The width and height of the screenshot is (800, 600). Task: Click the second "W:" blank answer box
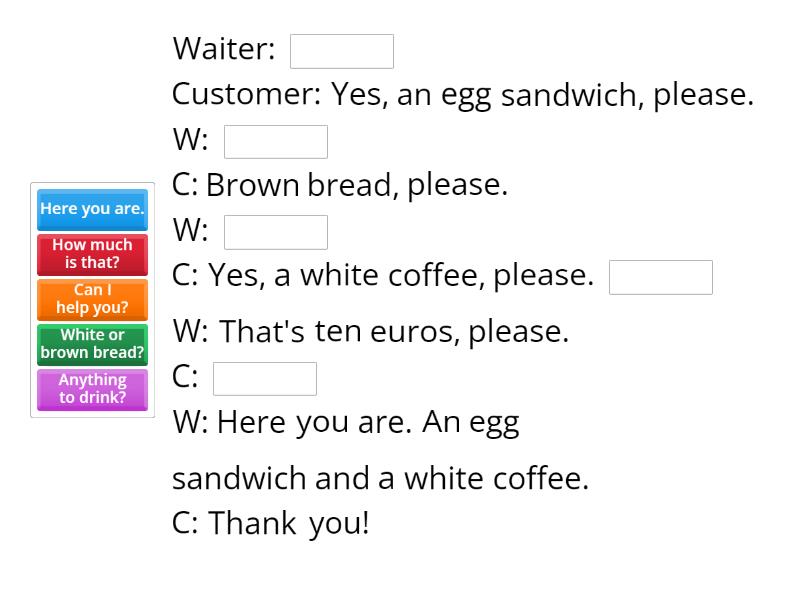276,231
